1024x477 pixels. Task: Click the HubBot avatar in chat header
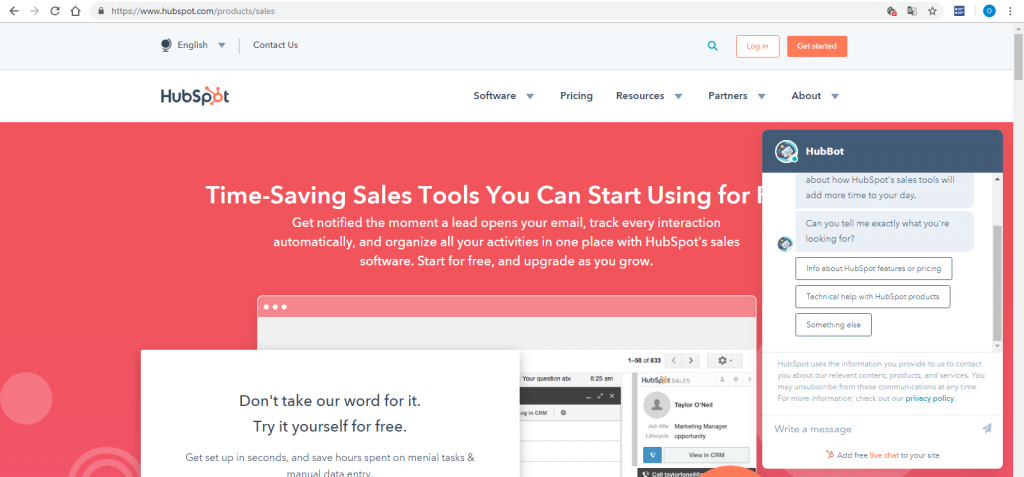(x=786, y=151)
